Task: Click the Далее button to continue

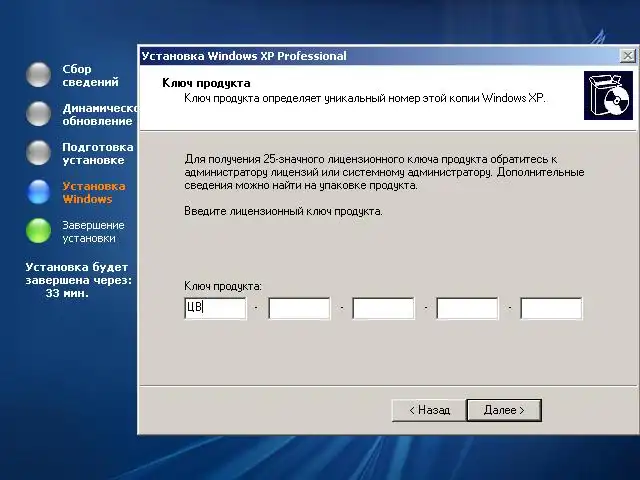Action: point(504,410)
